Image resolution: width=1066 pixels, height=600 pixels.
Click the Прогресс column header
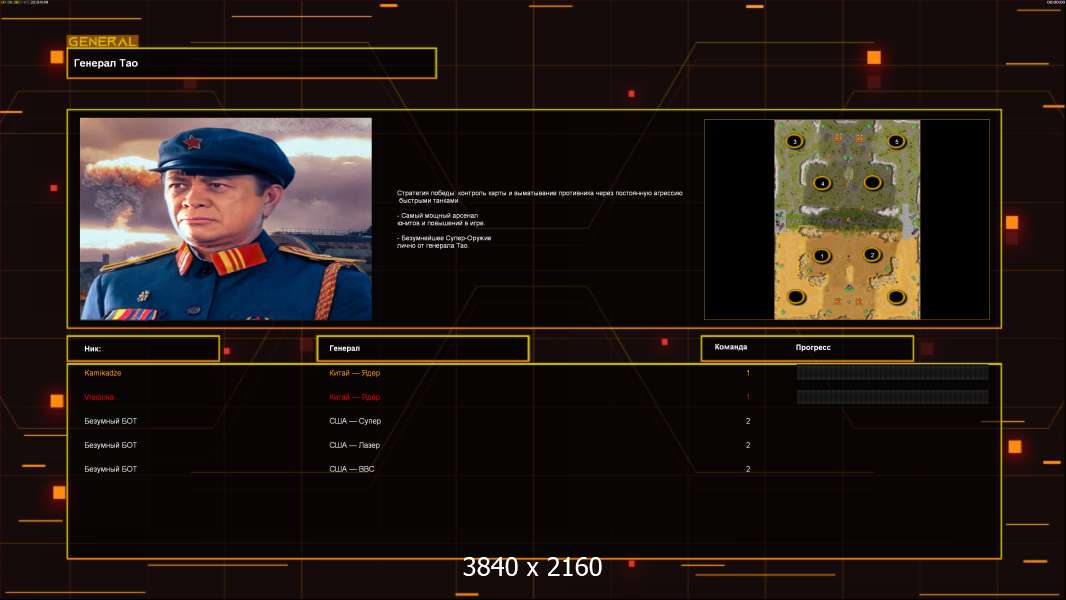pyautogui.click(x=813, y=347)
